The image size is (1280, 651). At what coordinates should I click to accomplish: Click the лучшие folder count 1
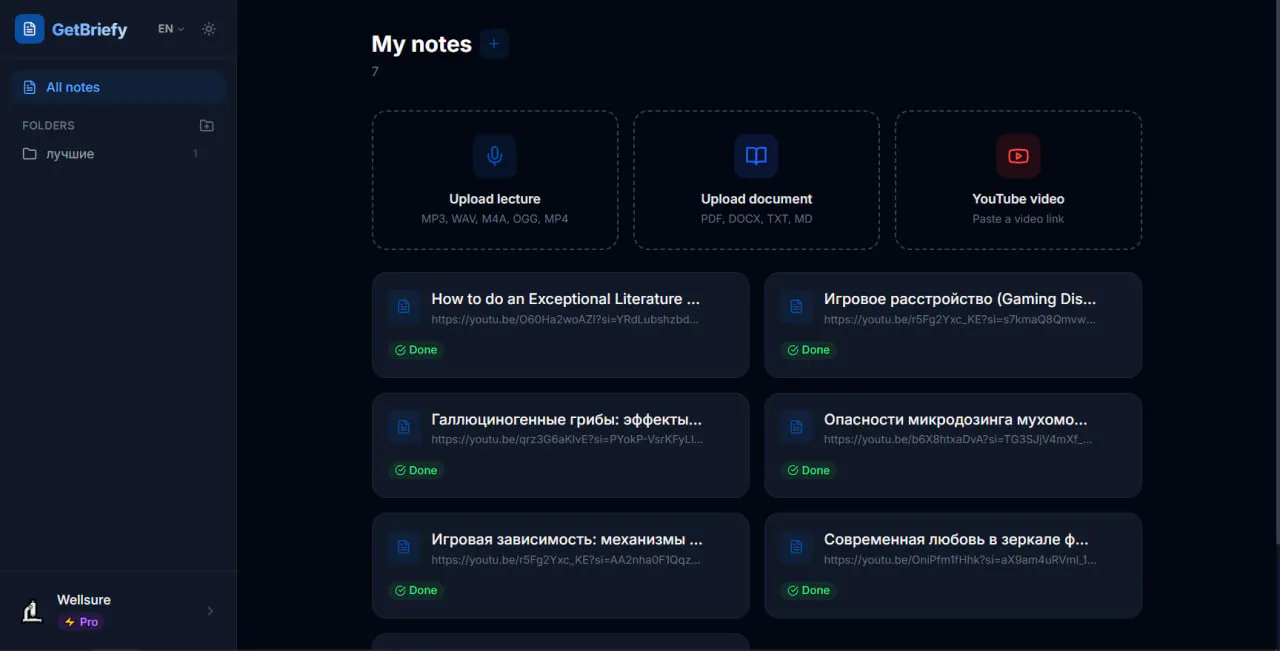196,154
